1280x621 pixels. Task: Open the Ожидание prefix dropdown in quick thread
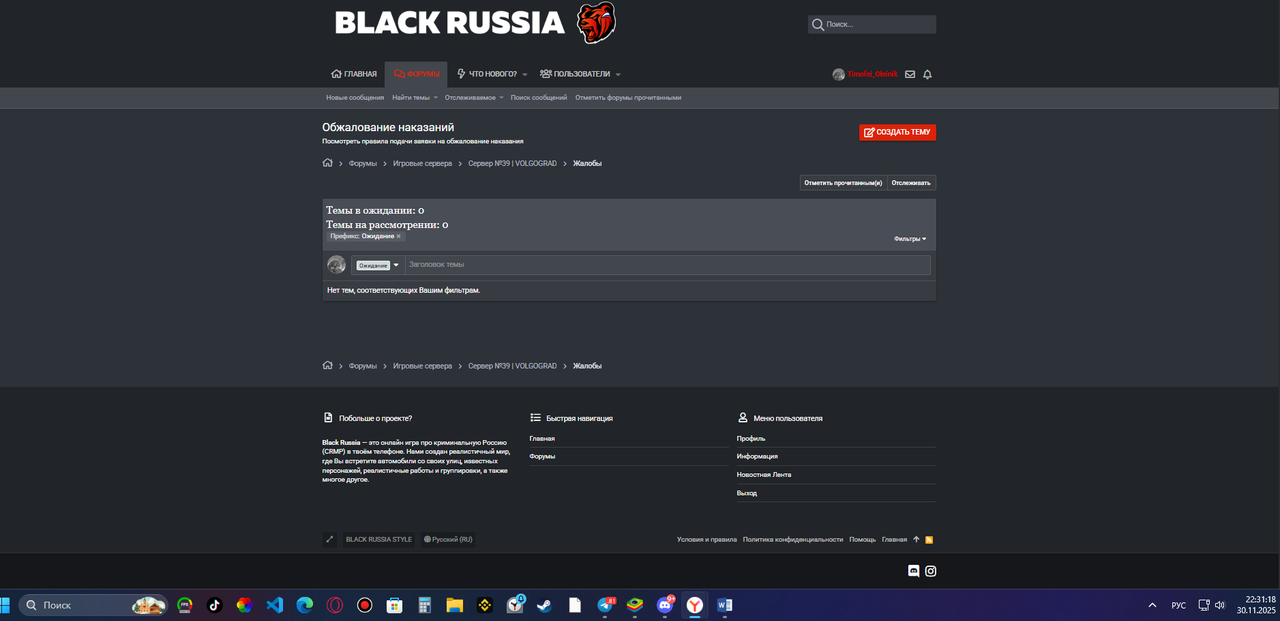point(378,265)
